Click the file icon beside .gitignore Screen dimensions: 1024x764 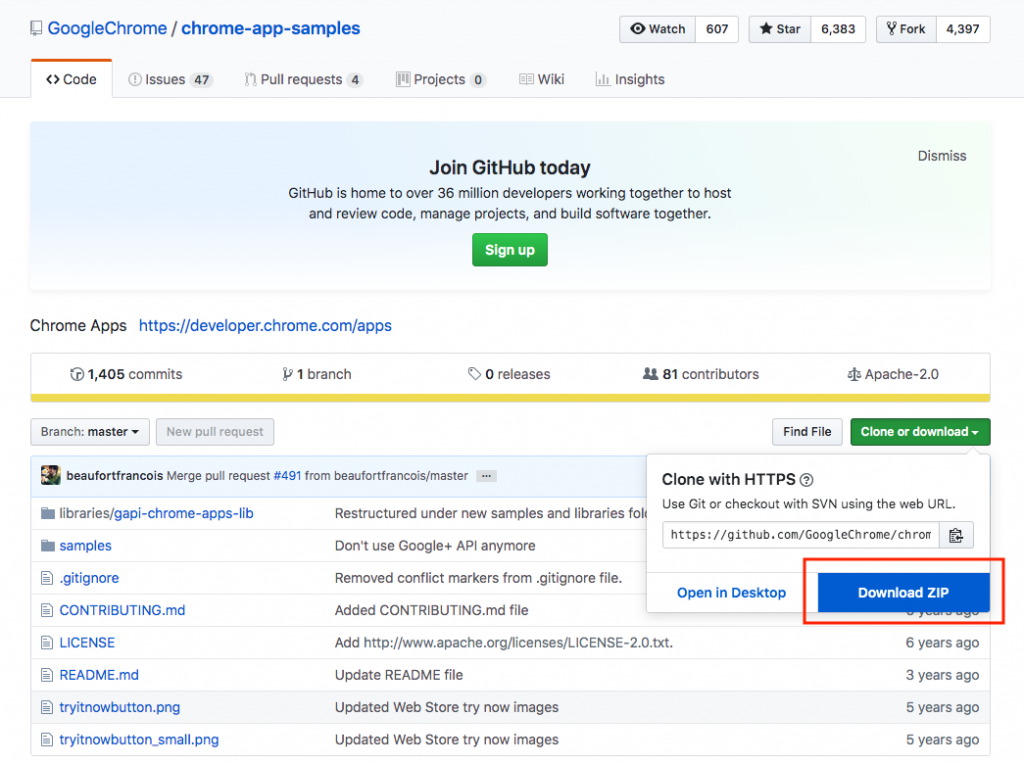pyautogui.click(x=46, y=578)
